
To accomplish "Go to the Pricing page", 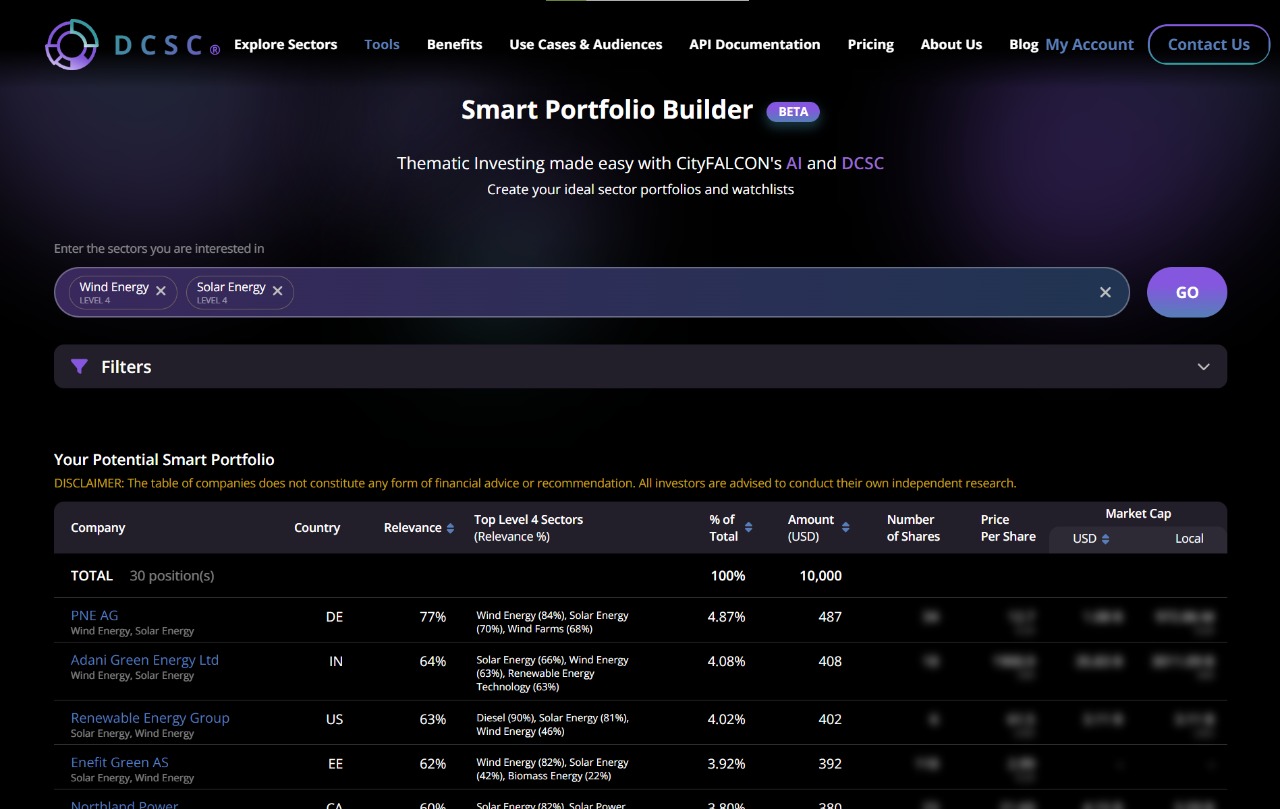I will click(x=871, y=44).
